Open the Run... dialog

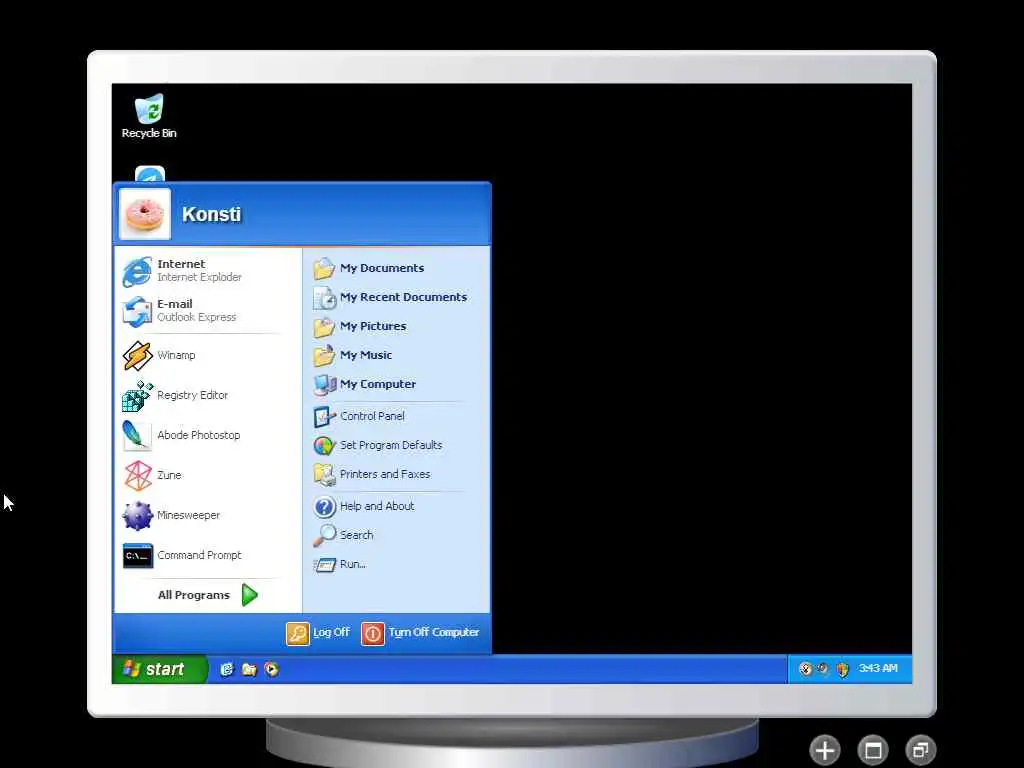(x=397, y=564)
